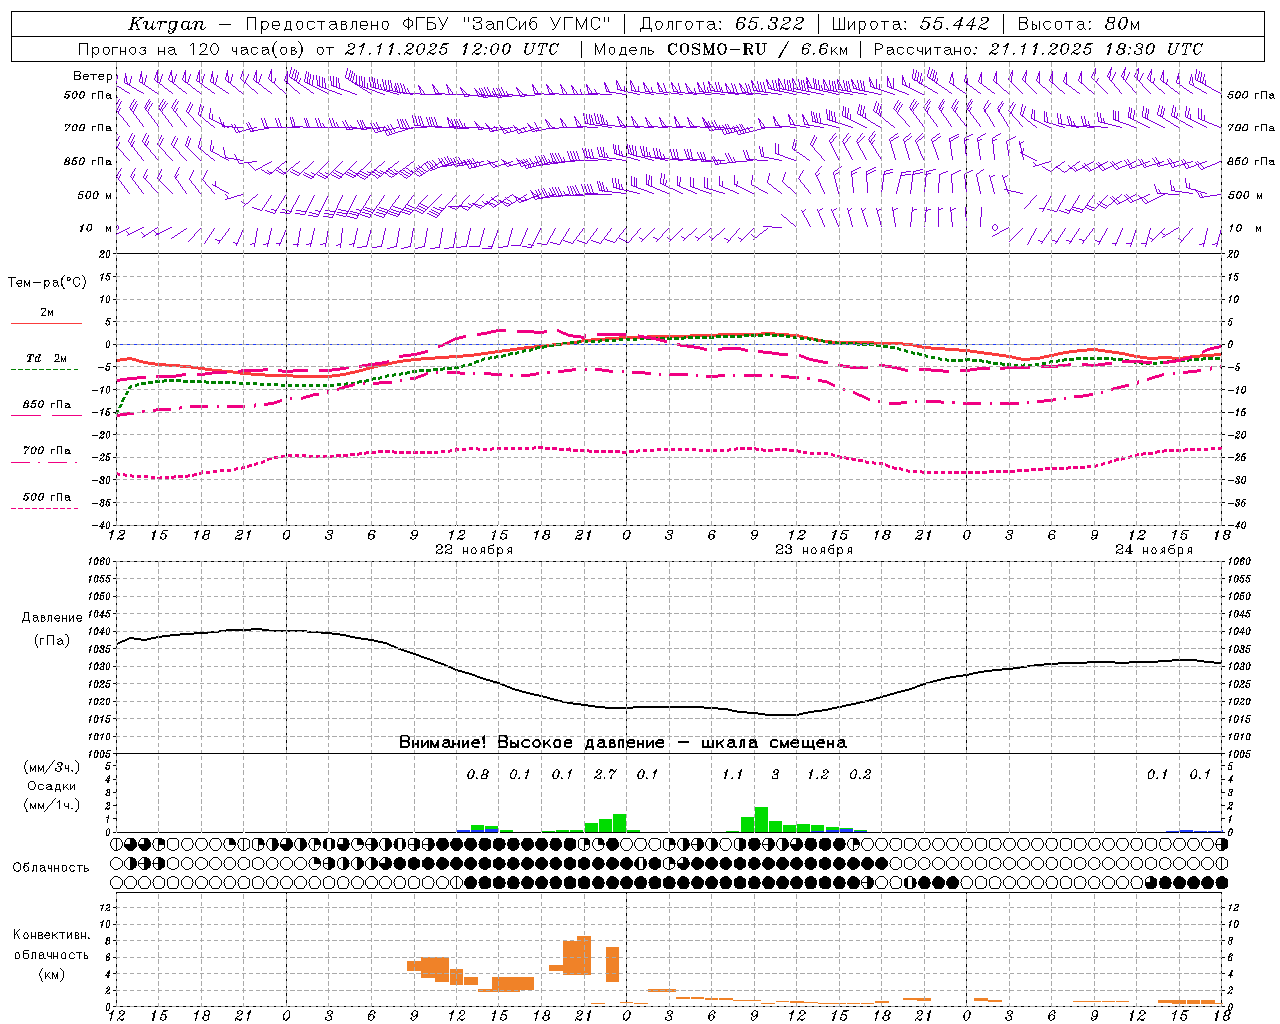
Task: Click the Тем-ра(°C) temperature panel label
Action: tap(47, 283)
